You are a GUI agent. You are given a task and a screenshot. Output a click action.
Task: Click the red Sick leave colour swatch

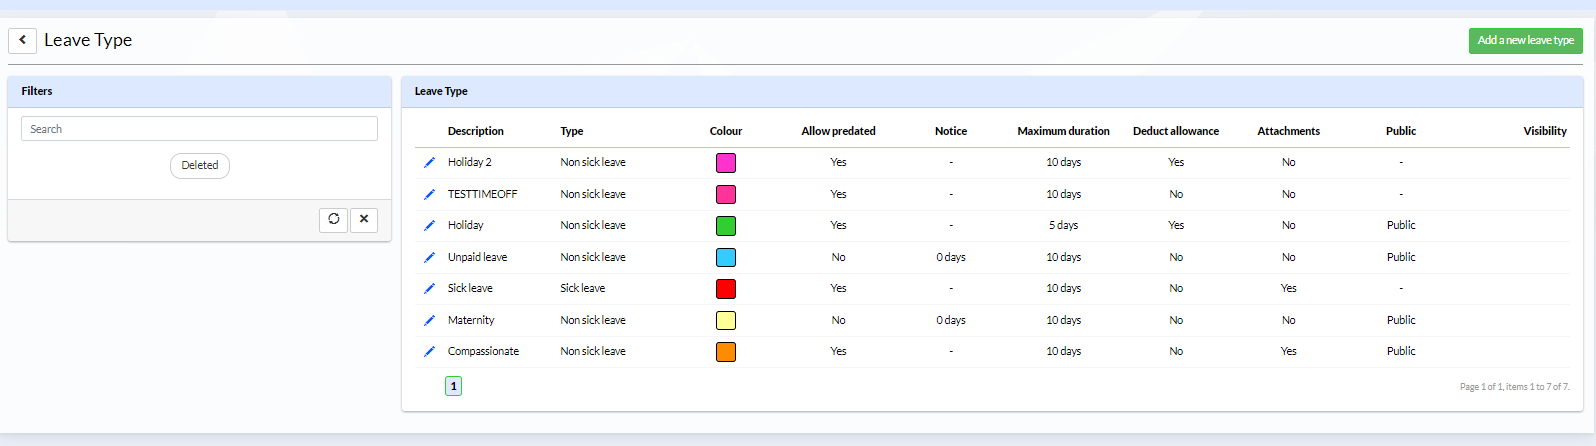[x=726, y=289]
